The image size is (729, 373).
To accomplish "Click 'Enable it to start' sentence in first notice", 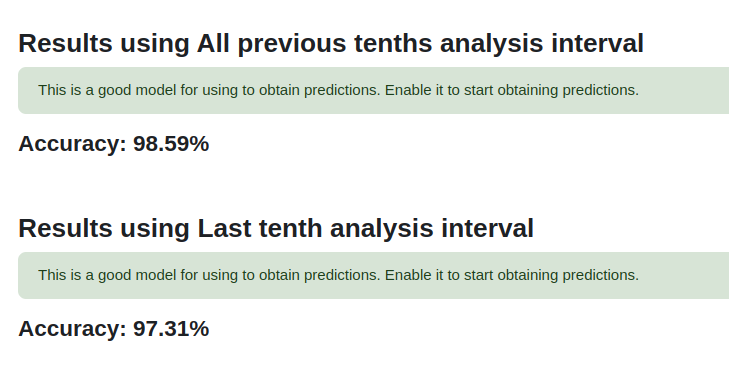I will click(512, 90).
